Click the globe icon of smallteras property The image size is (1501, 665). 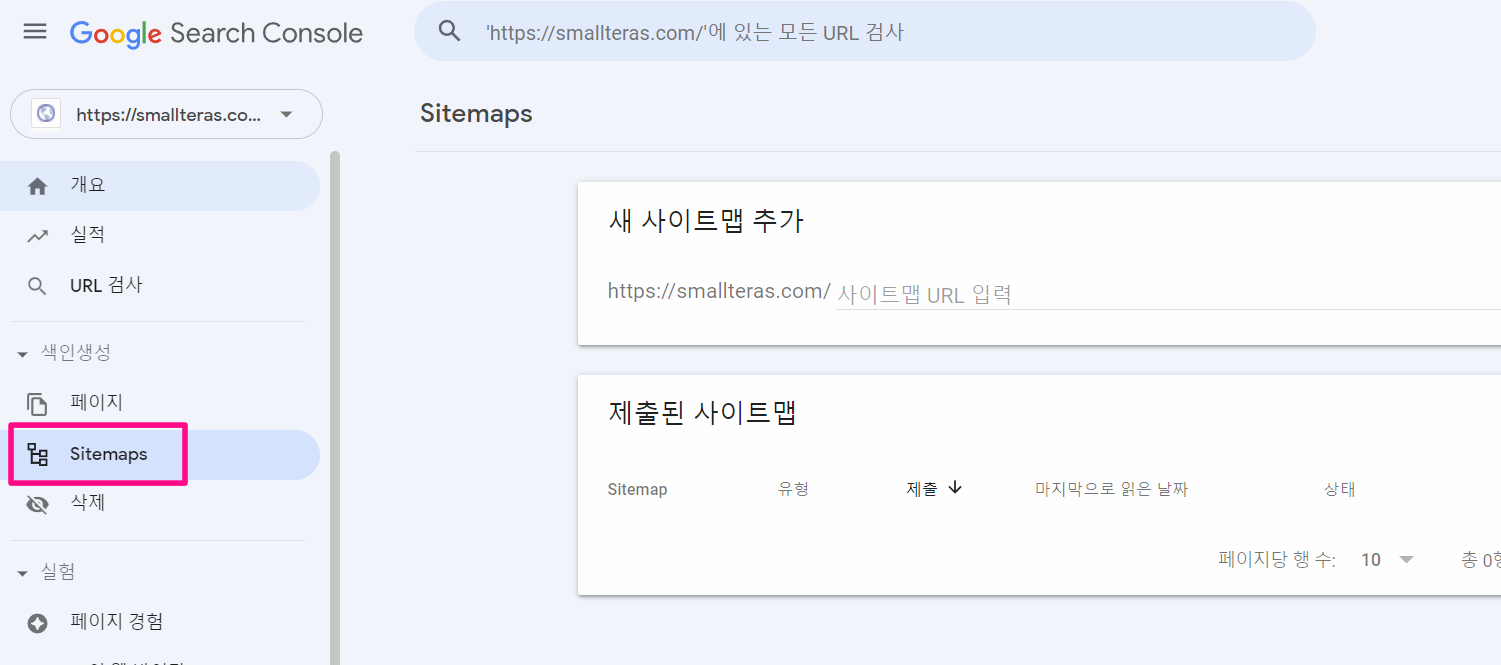pos(46,114)
